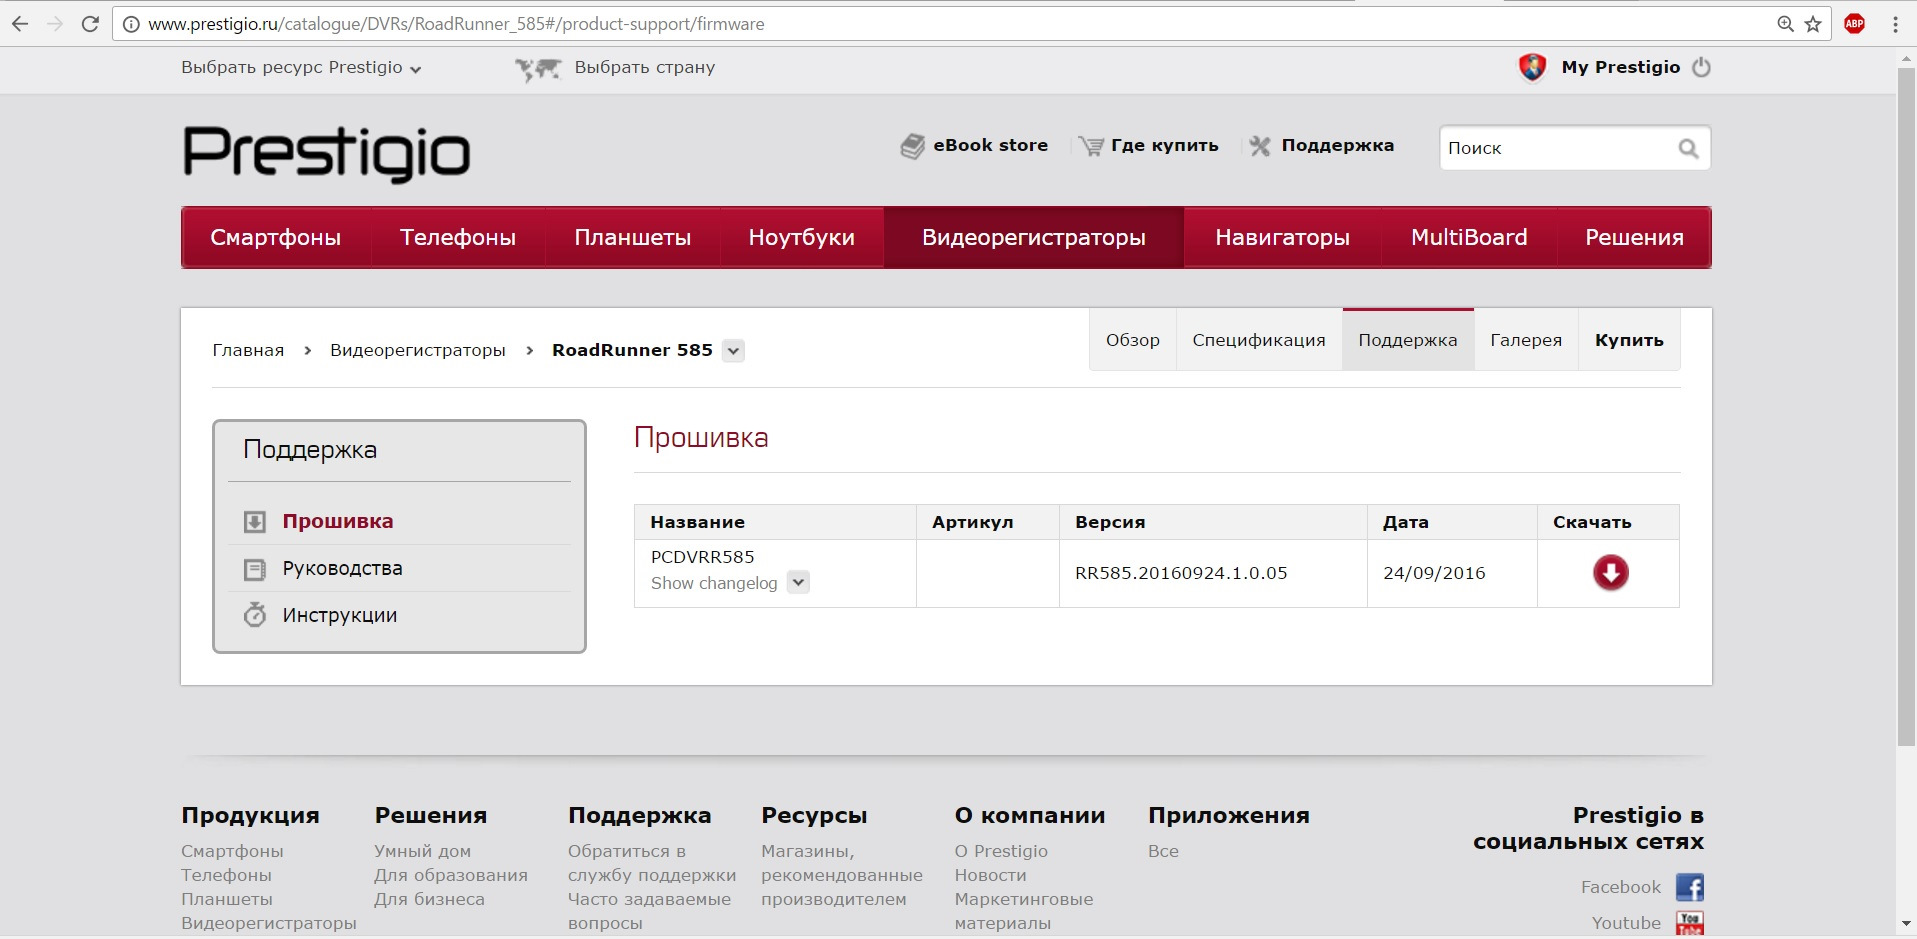The height and width of the screenshot is (939, 1917).
Task: Switch to the Обзор tab
Action: click(1133, 340)
